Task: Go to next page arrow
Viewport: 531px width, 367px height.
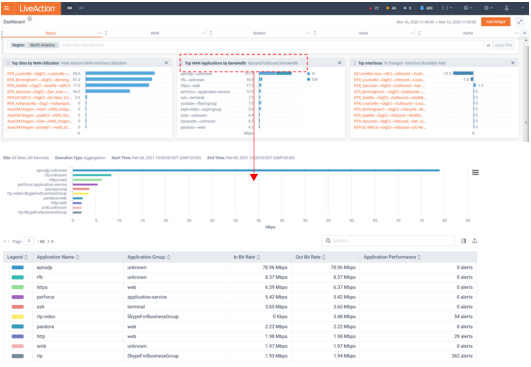Action: tap(48, 241)
